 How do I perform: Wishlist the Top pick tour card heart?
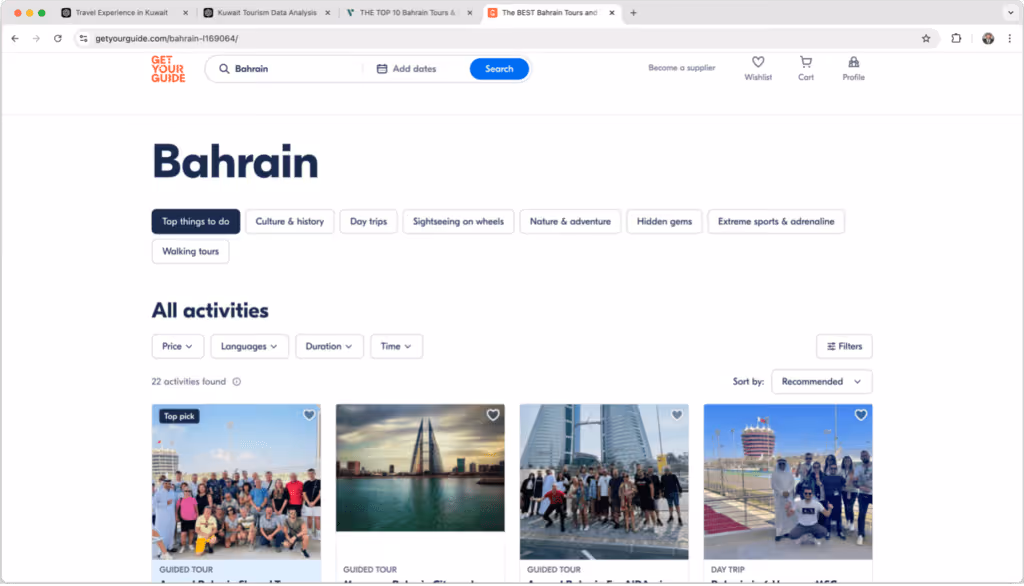tap(309, 415)
